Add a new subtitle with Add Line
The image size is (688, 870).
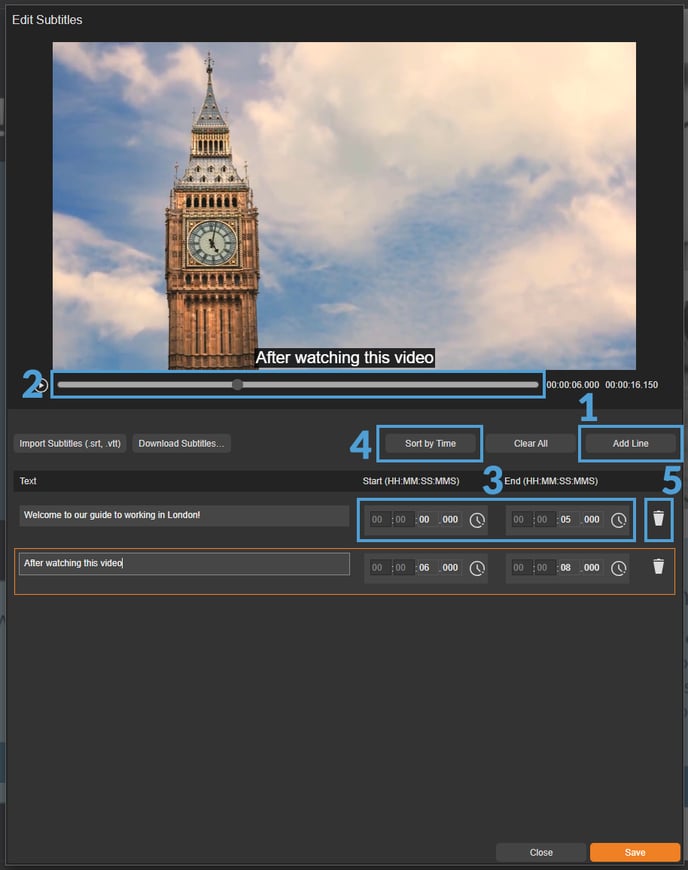(630, 443)
